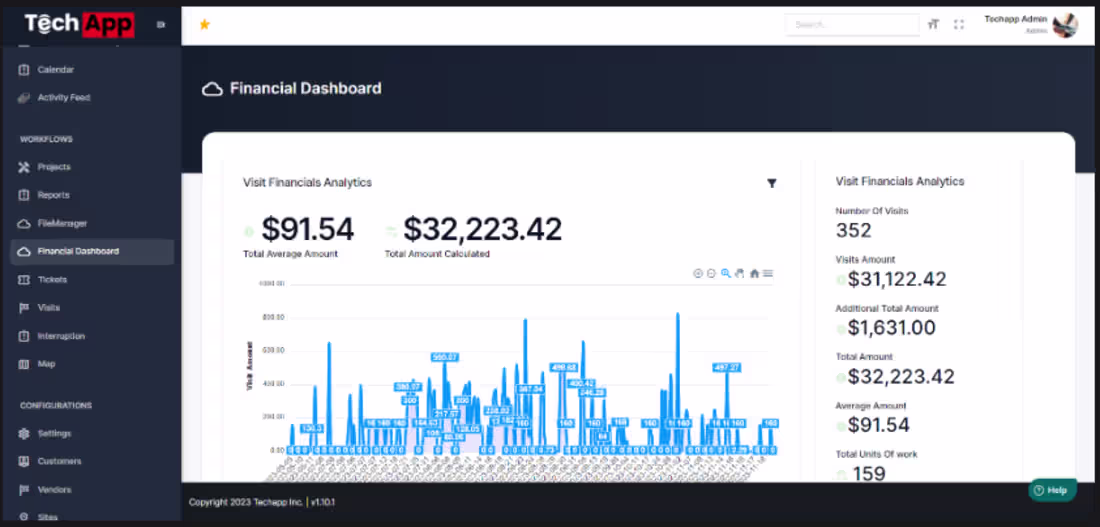Click the Copyright 2023 Techapp Inc. text
Screen dimensions: 1100x527
[246, 502]
